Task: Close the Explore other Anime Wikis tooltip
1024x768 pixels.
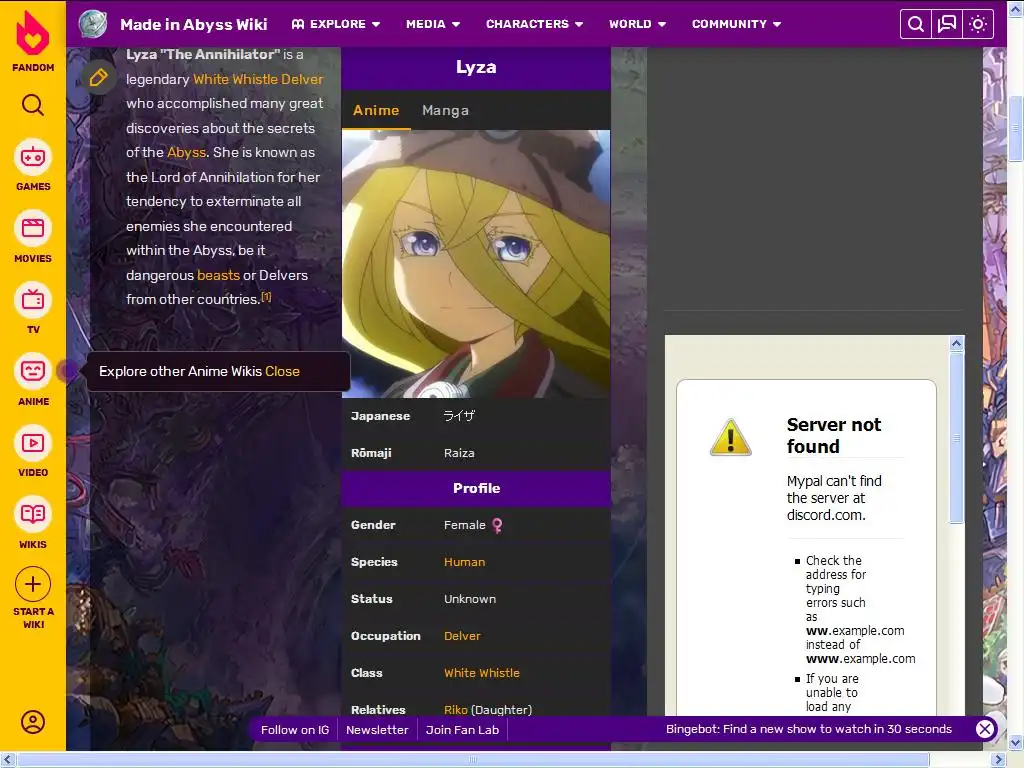Action: 282,371
